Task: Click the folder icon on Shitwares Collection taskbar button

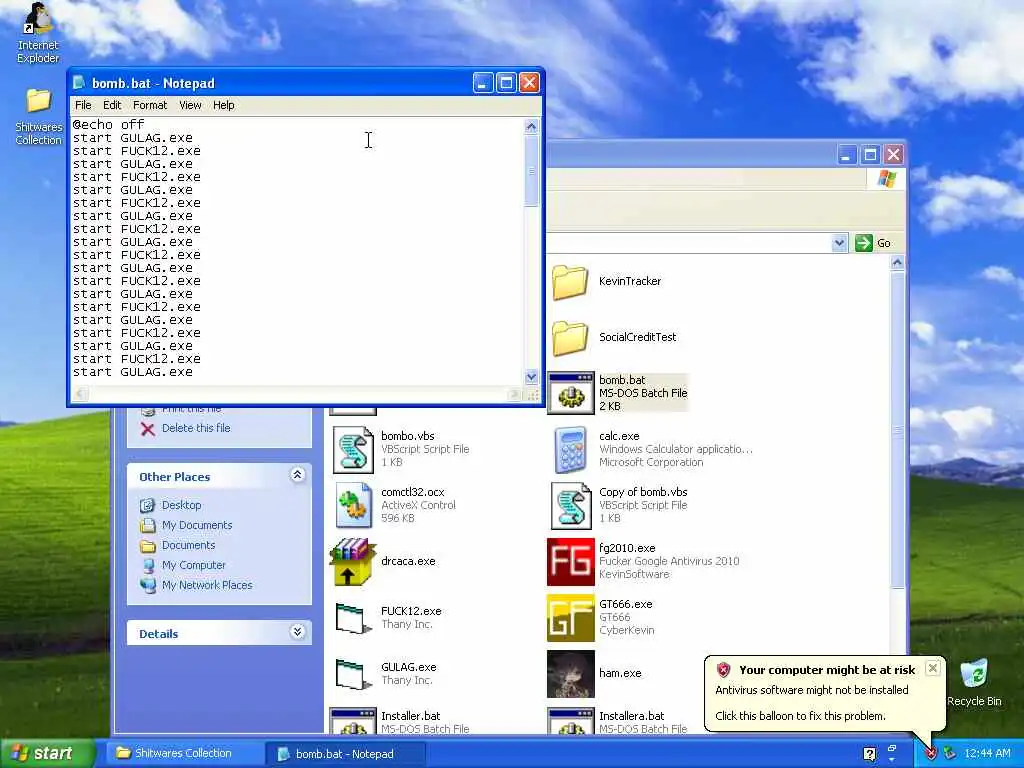Action: [123, 754]
